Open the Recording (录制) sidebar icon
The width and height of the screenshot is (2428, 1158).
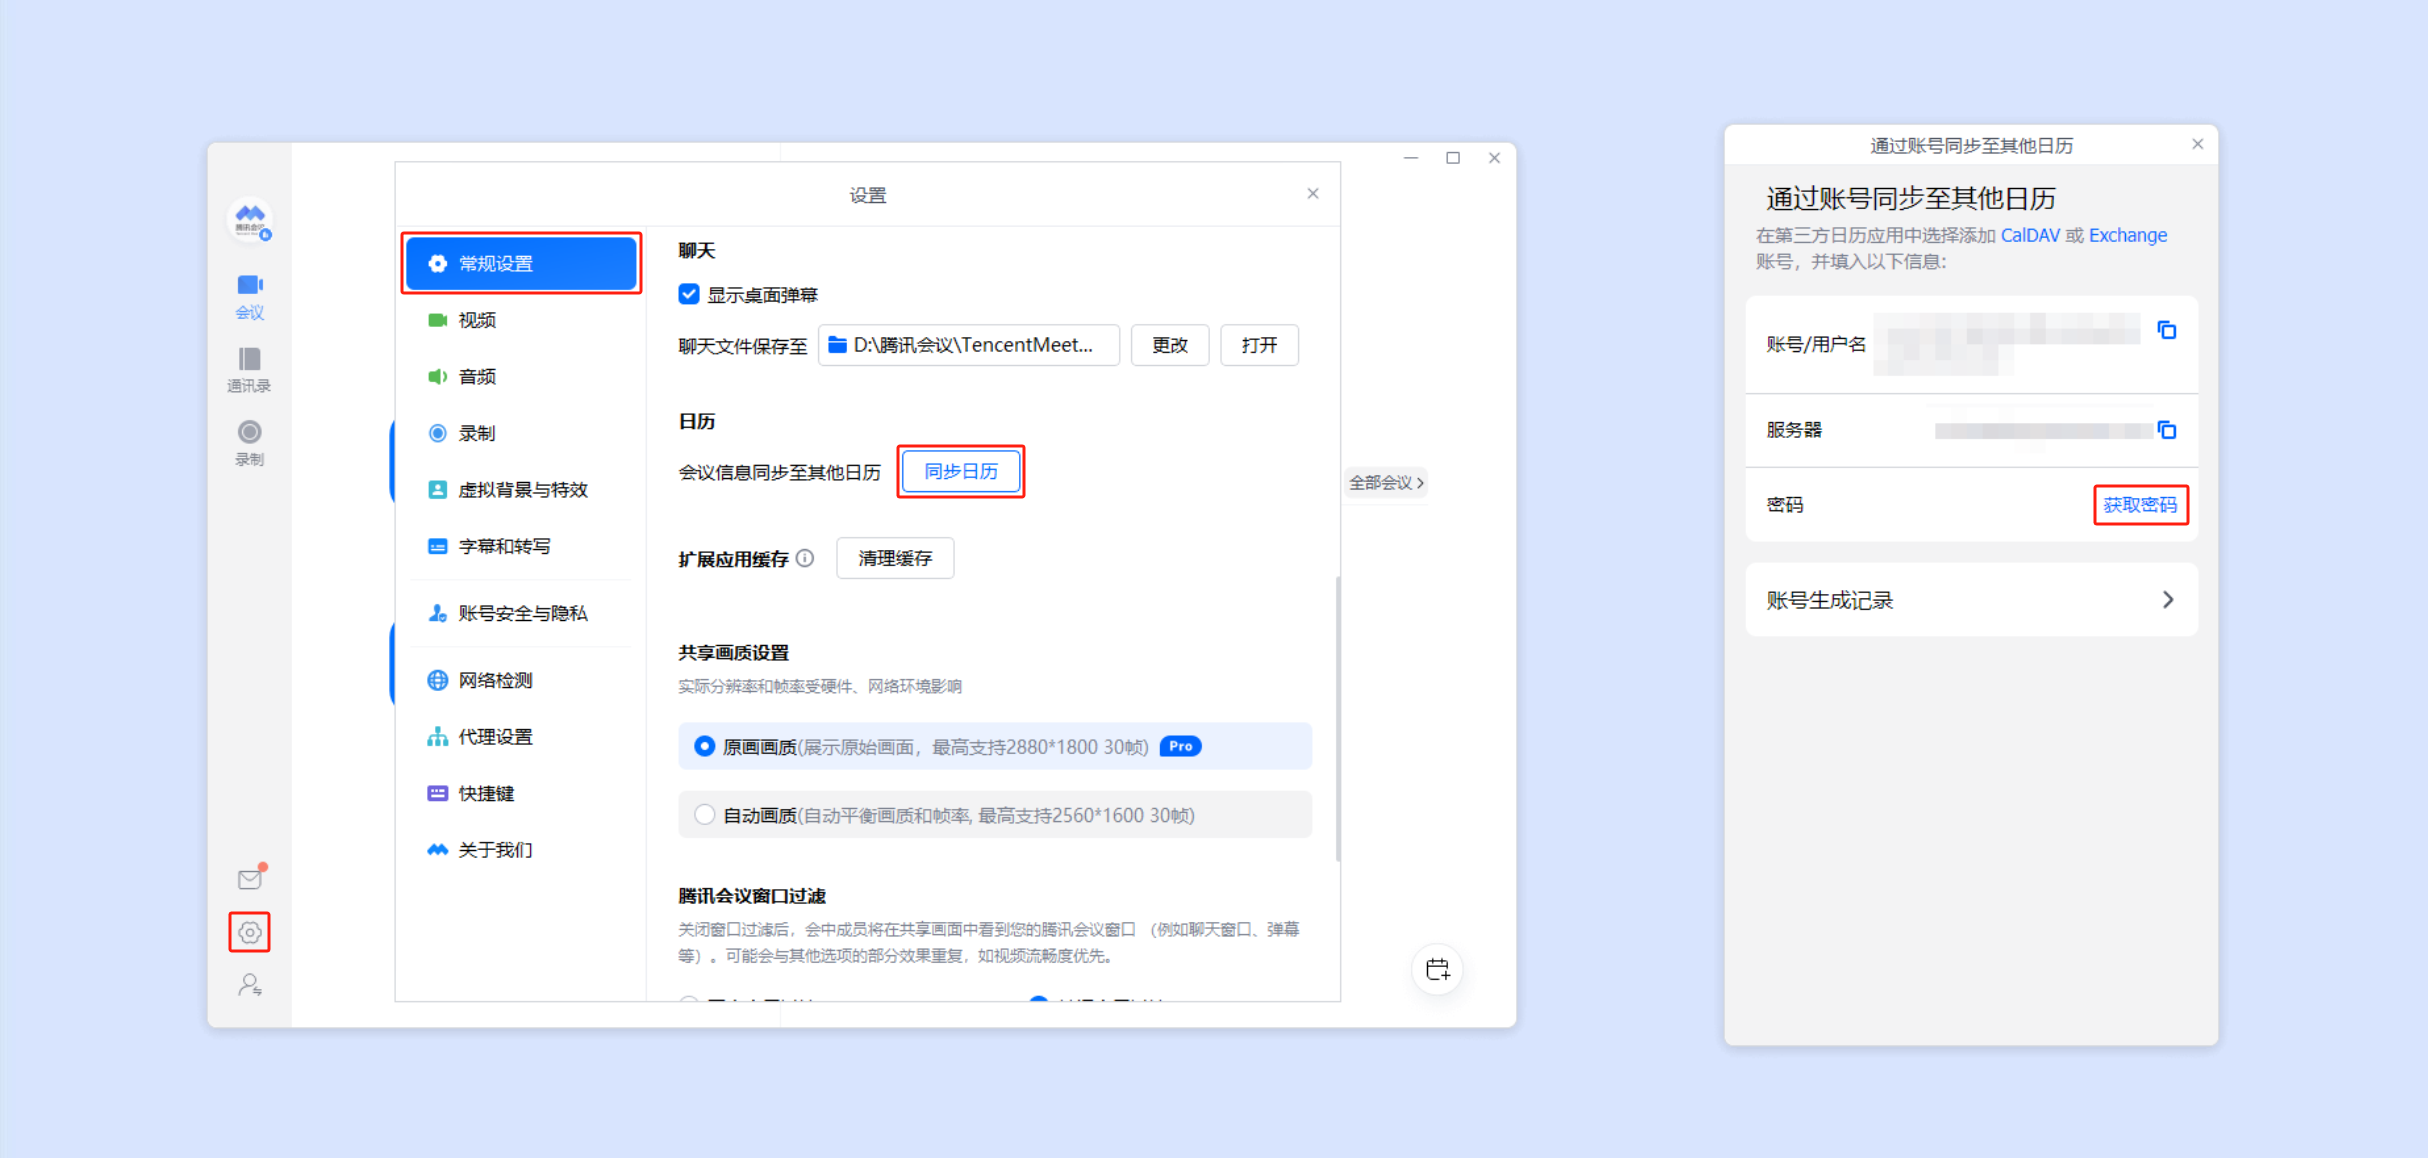click(249, 443)
